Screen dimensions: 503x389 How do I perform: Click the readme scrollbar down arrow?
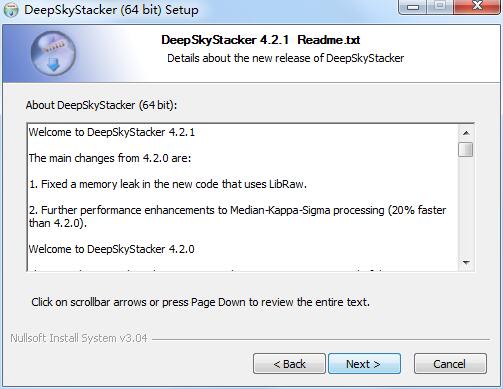(466, 263)
